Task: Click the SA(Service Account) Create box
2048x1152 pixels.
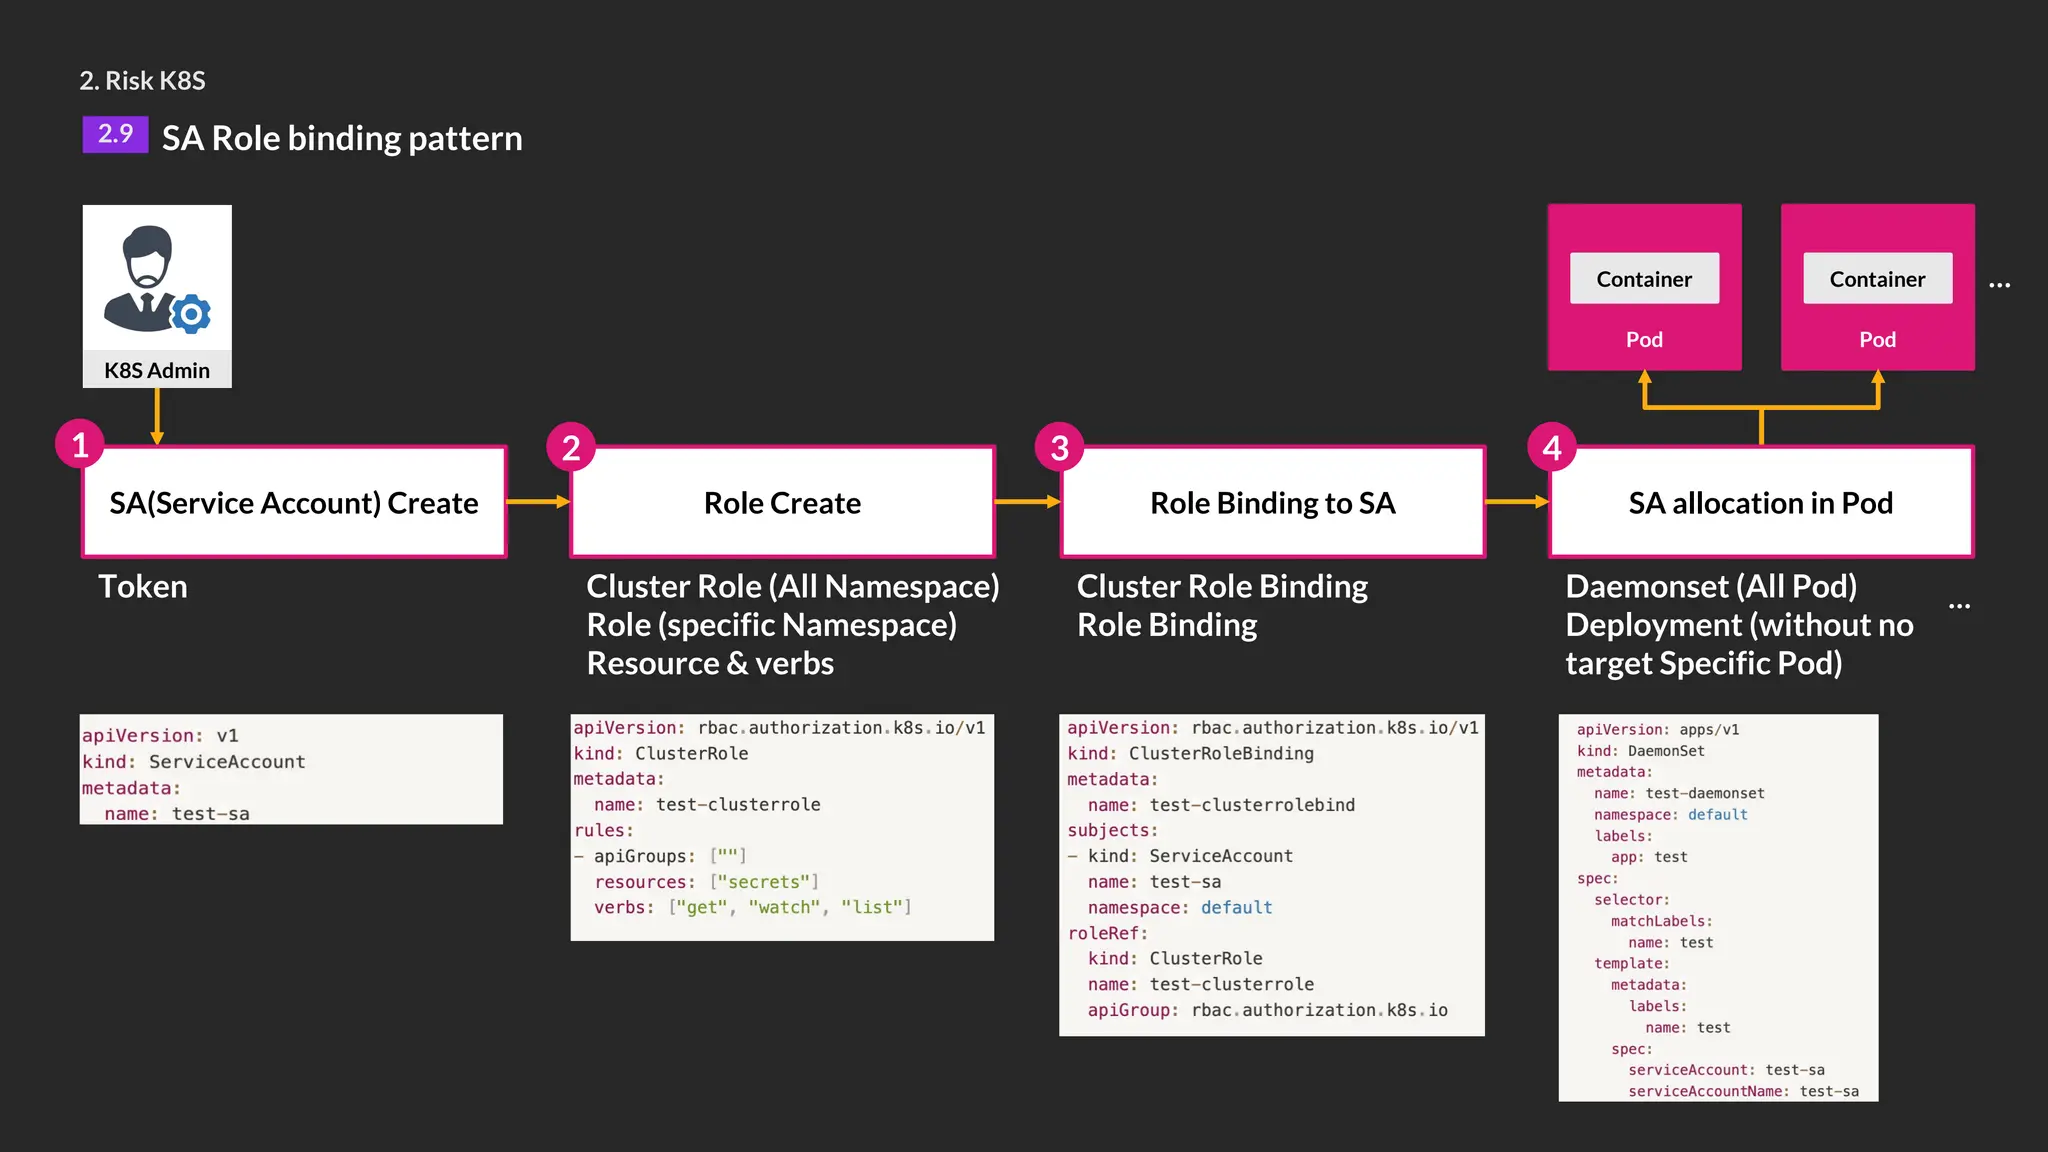Action: click(x=294, y=502)
